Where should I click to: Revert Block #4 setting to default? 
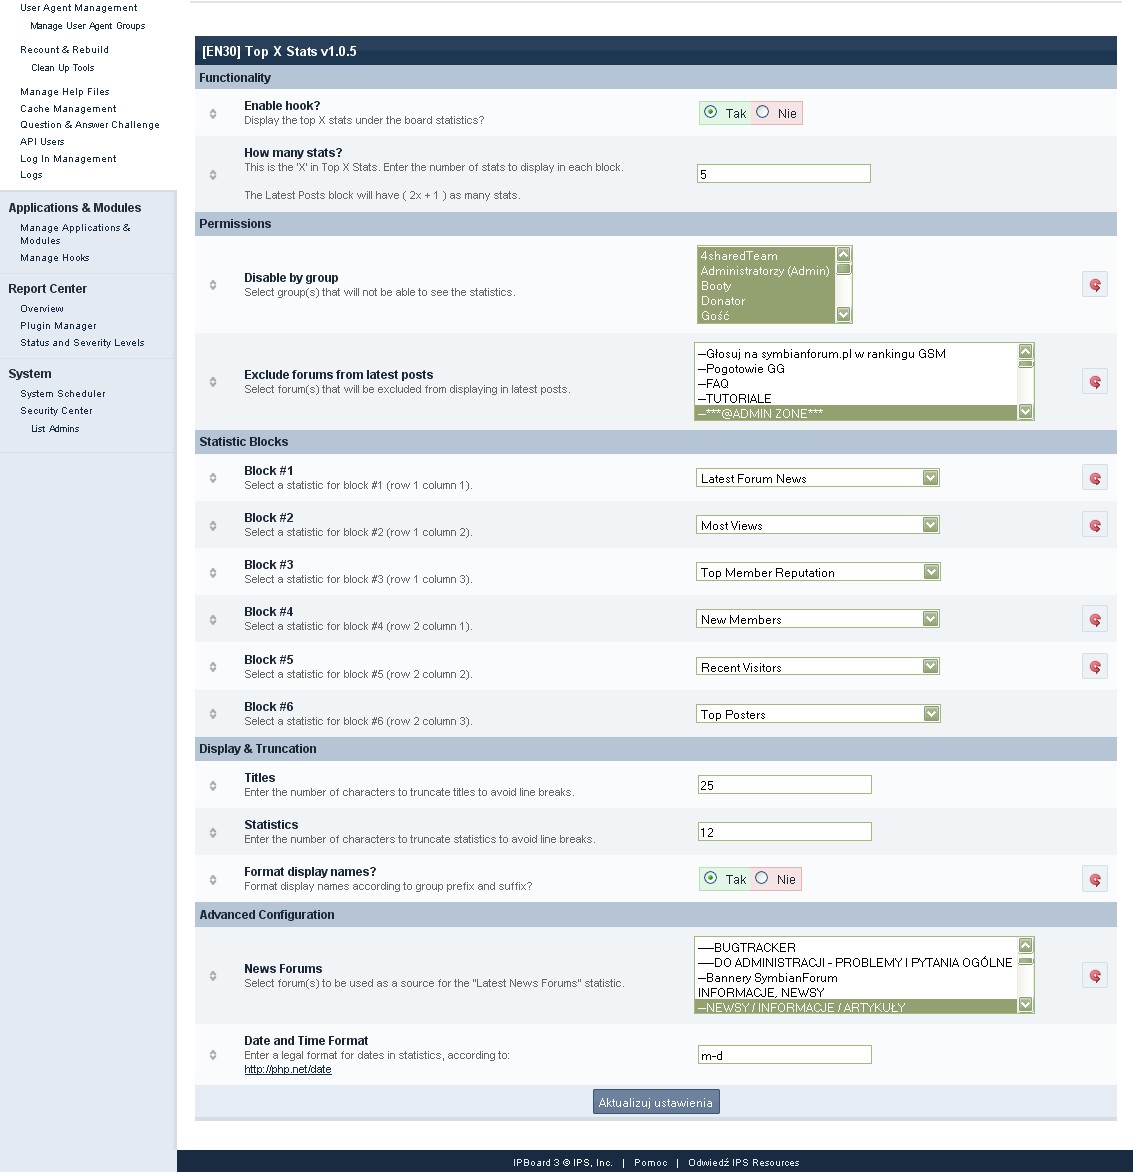pyautogui.click(x=1094, y=620)
